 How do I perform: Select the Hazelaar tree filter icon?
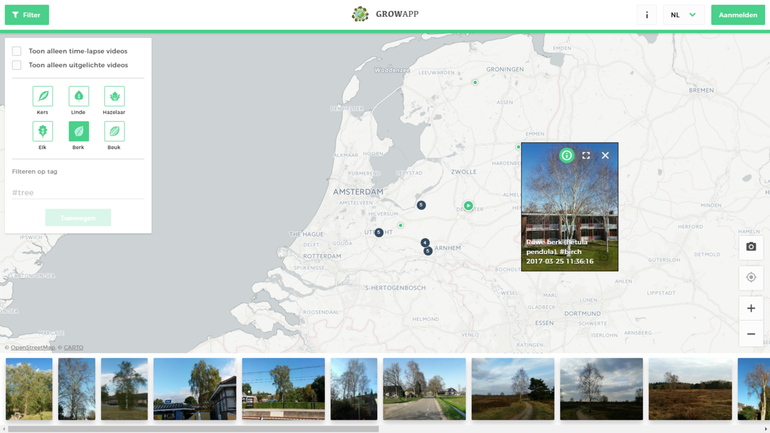pyautogui.click(x=114, y=96)
